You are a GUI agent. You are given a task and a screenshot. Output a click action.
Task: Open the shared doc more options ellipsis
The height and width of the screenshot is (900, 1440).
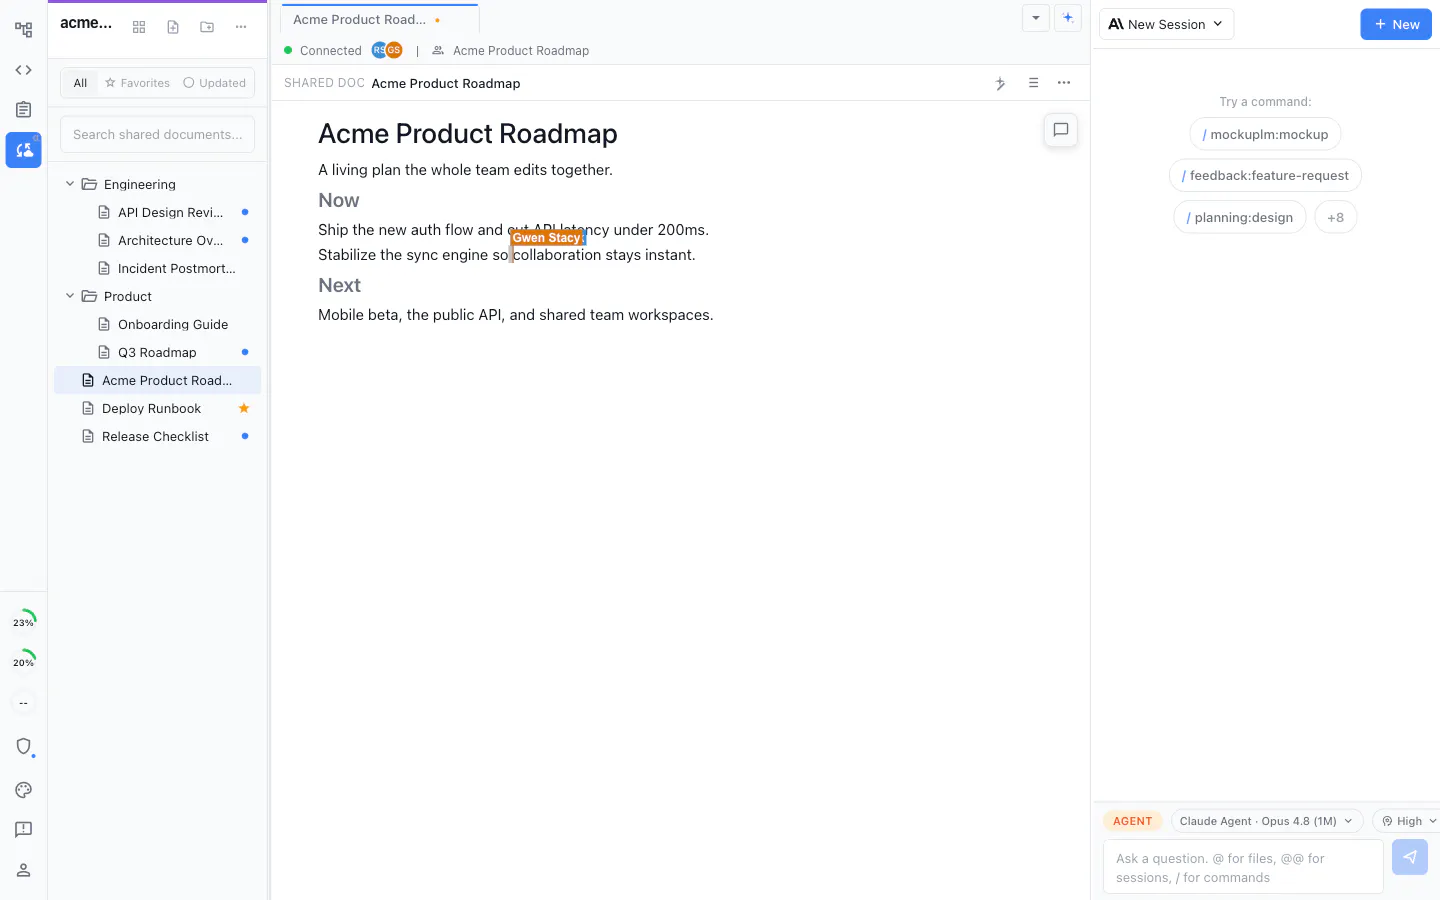click(1064, 83)
